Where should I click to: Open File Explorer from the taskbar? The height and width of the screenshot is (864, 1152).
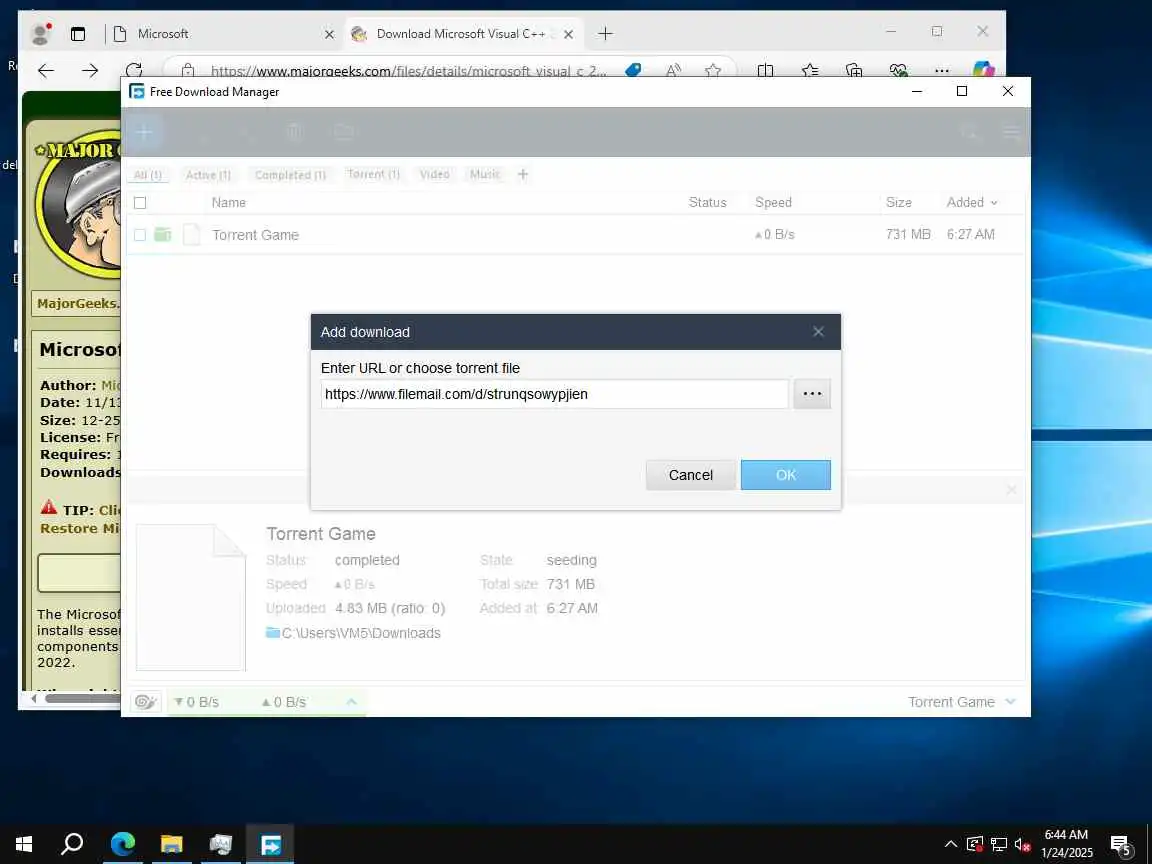coord(171,844)
